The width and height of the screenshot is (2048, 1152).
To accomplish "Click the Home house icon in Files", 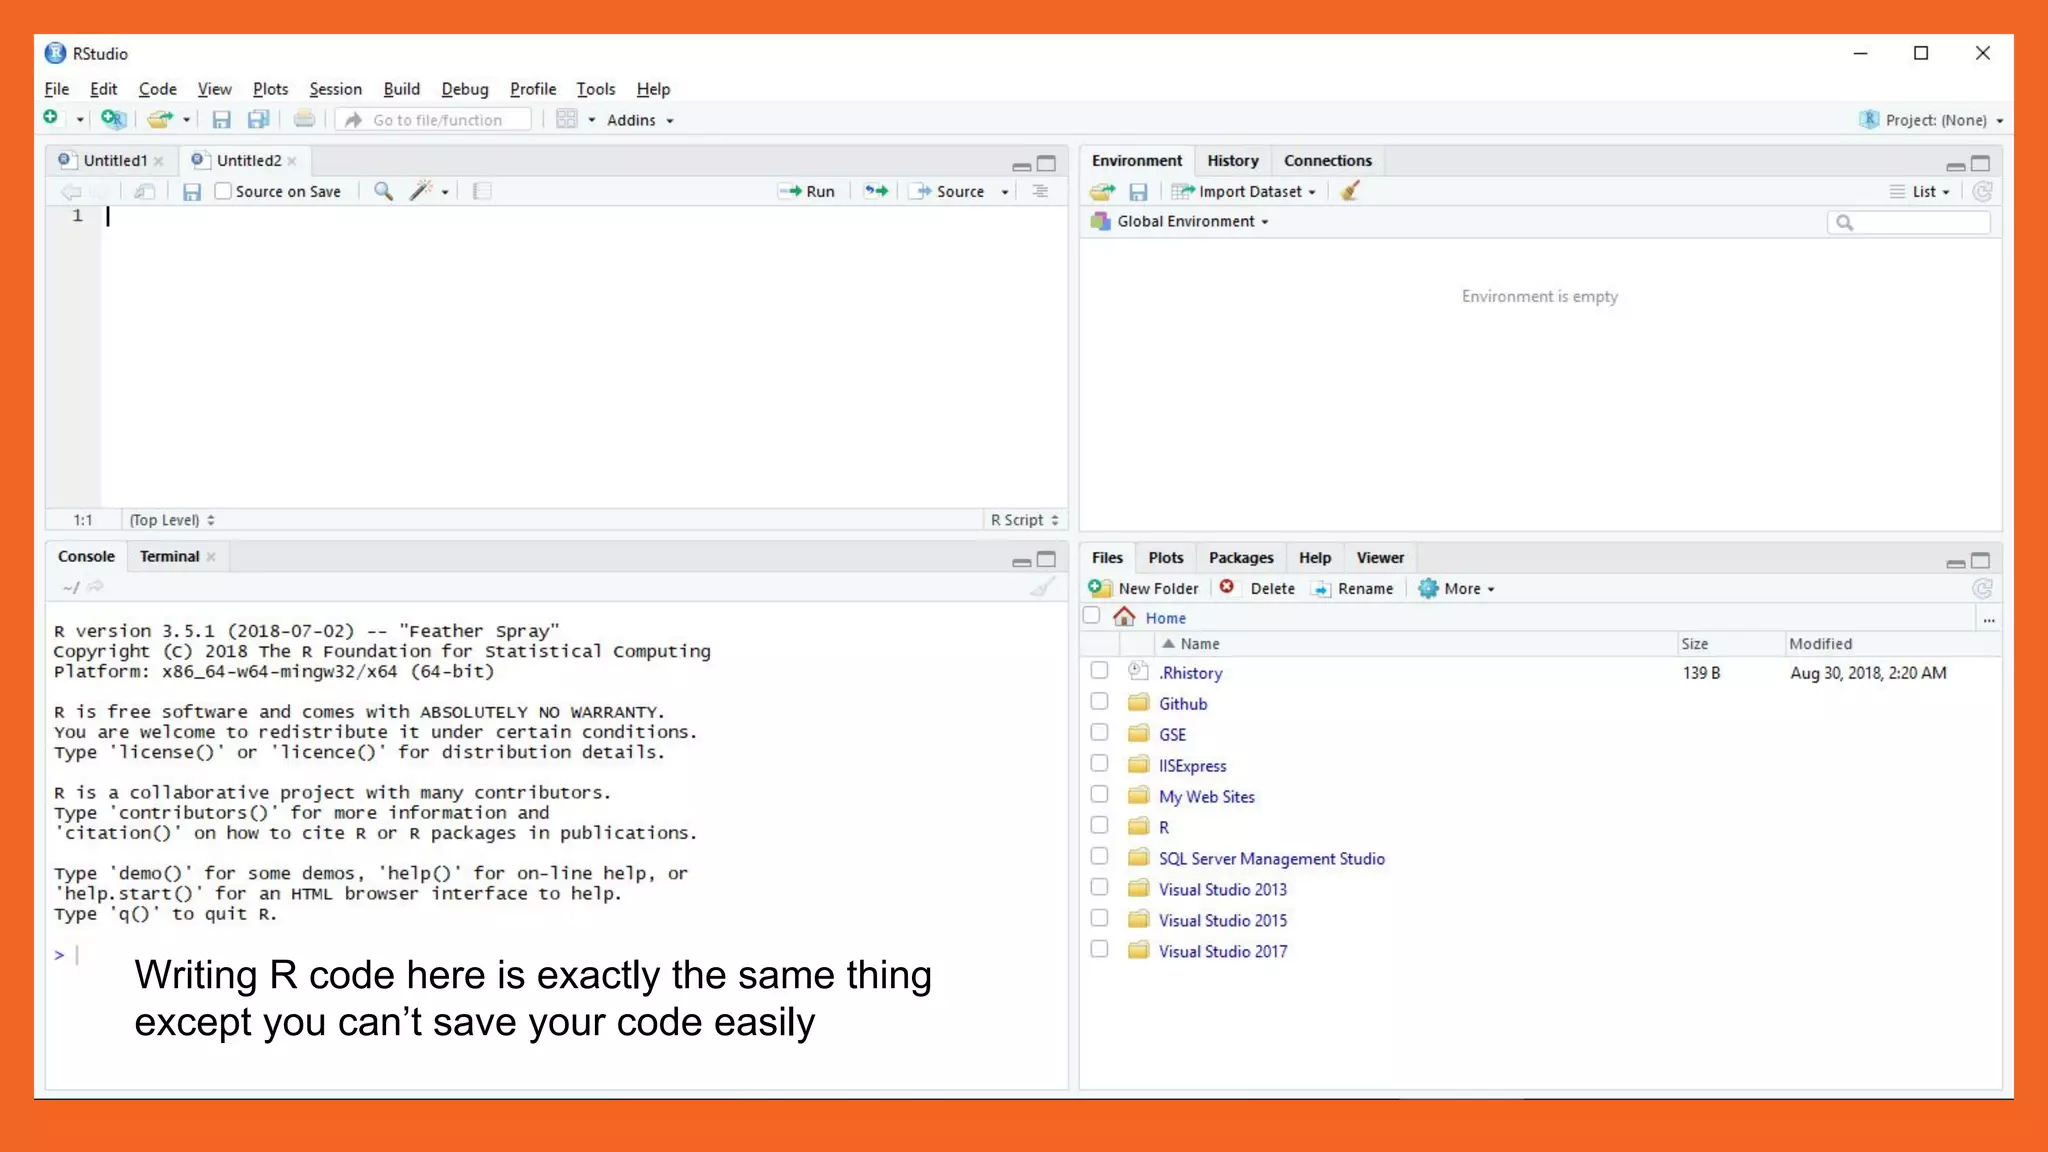I will tap(1124, 617).
